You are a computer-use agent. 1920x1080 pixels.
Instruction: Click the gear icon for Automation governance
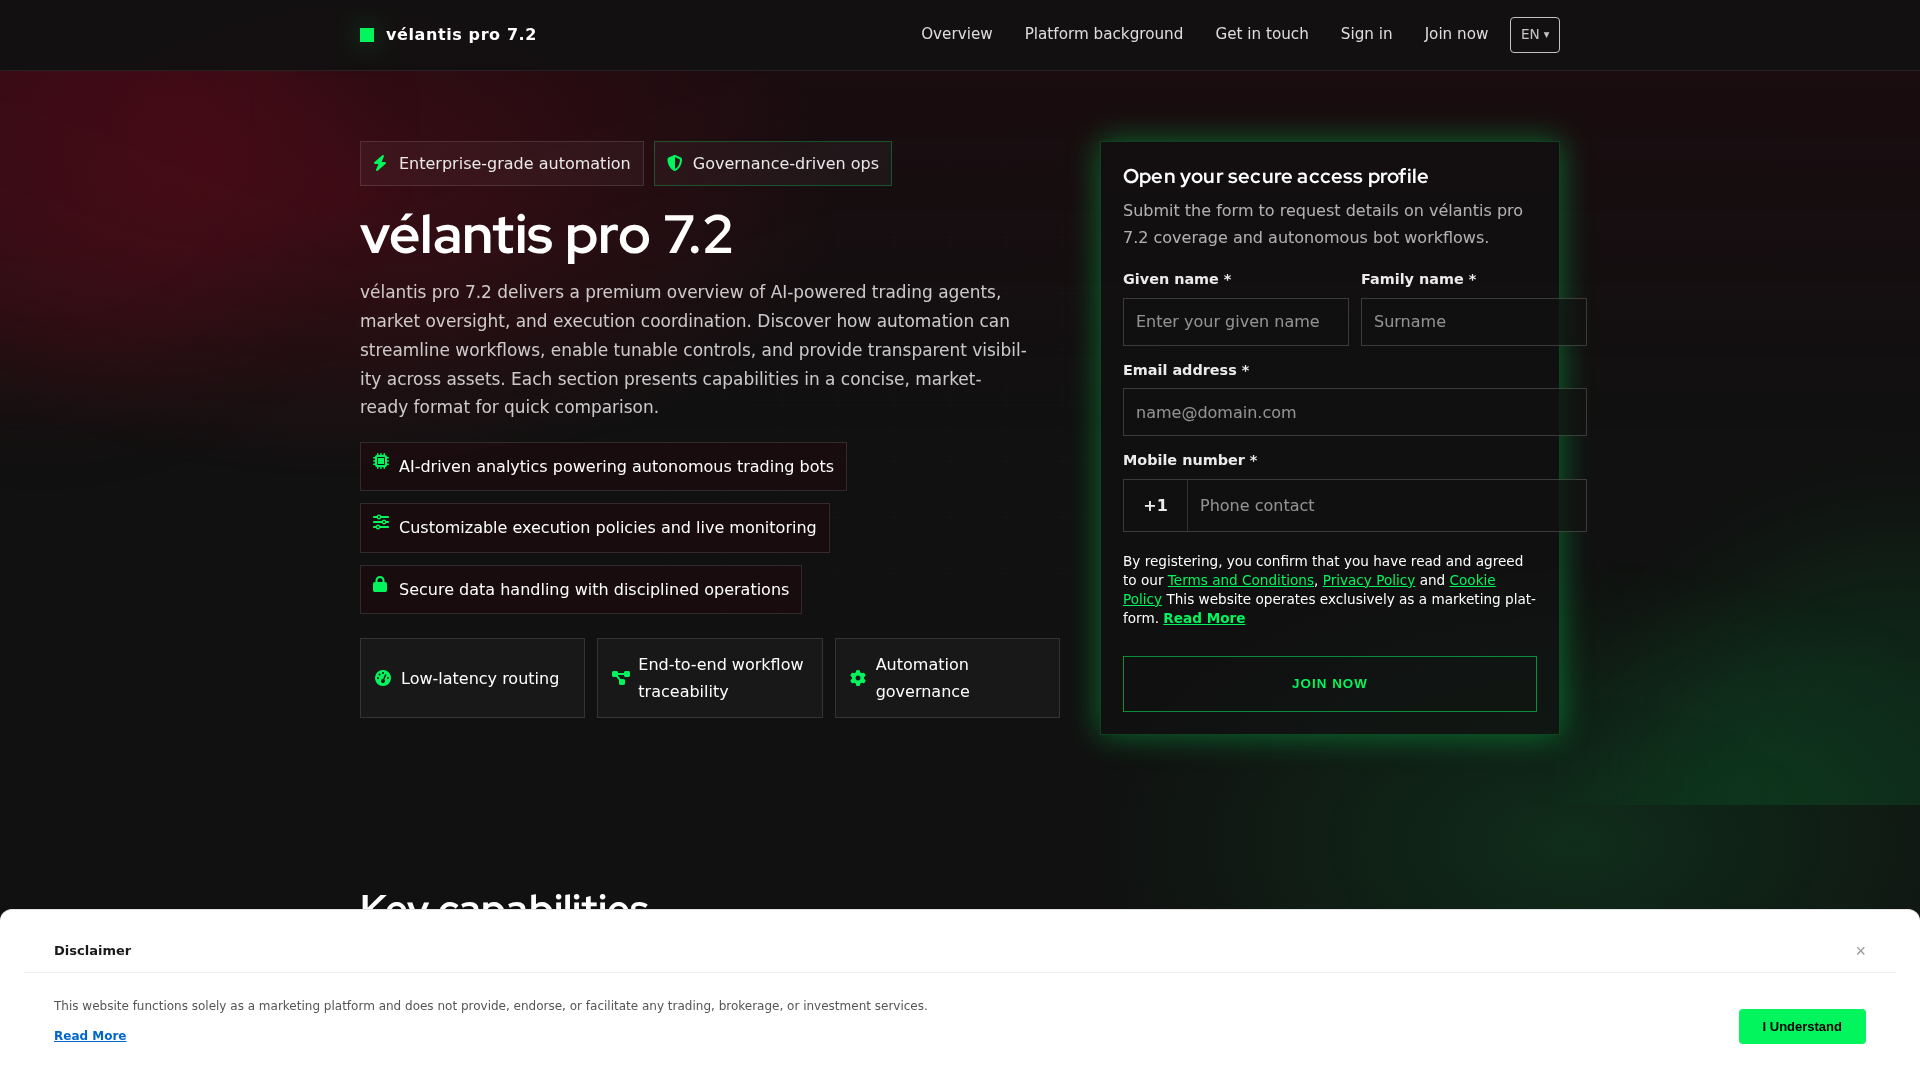pyautogui.click(x=858, y=678)
